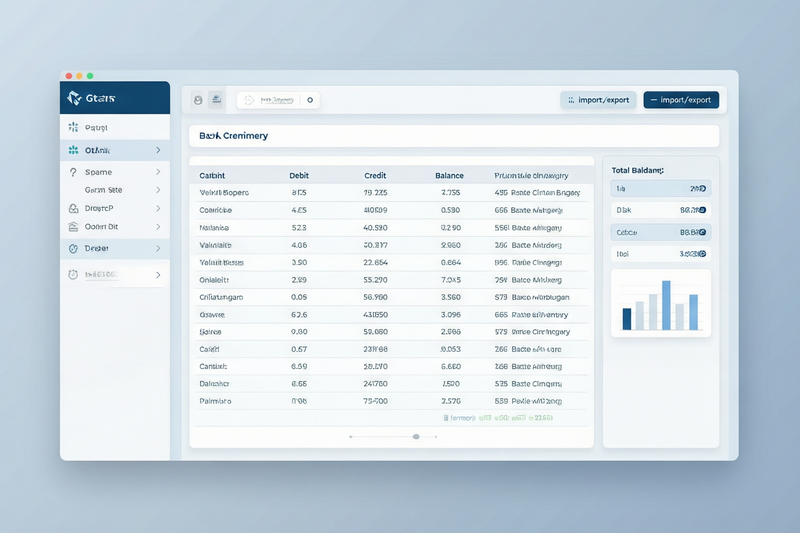Image resolution: width=800 pixels, height=533 pixels.
Task: Toggle the indicator on the Cebce balance row
Action: [x=703, y=232]
